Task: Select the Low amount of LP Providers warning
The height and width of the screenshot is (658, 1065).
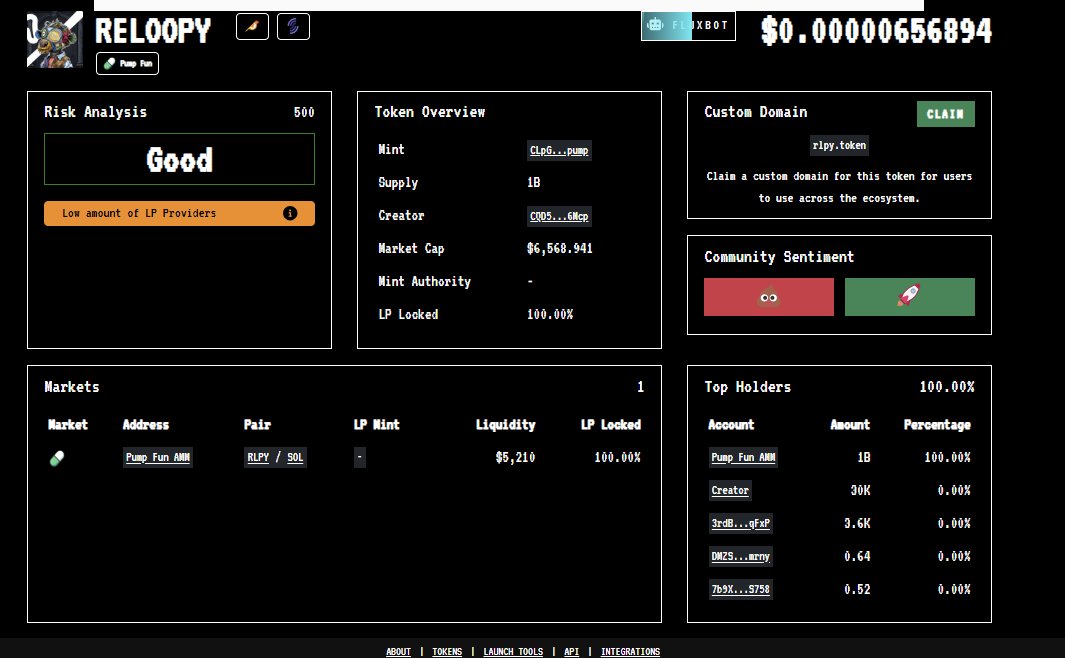Action: click(x=179, y=213)
